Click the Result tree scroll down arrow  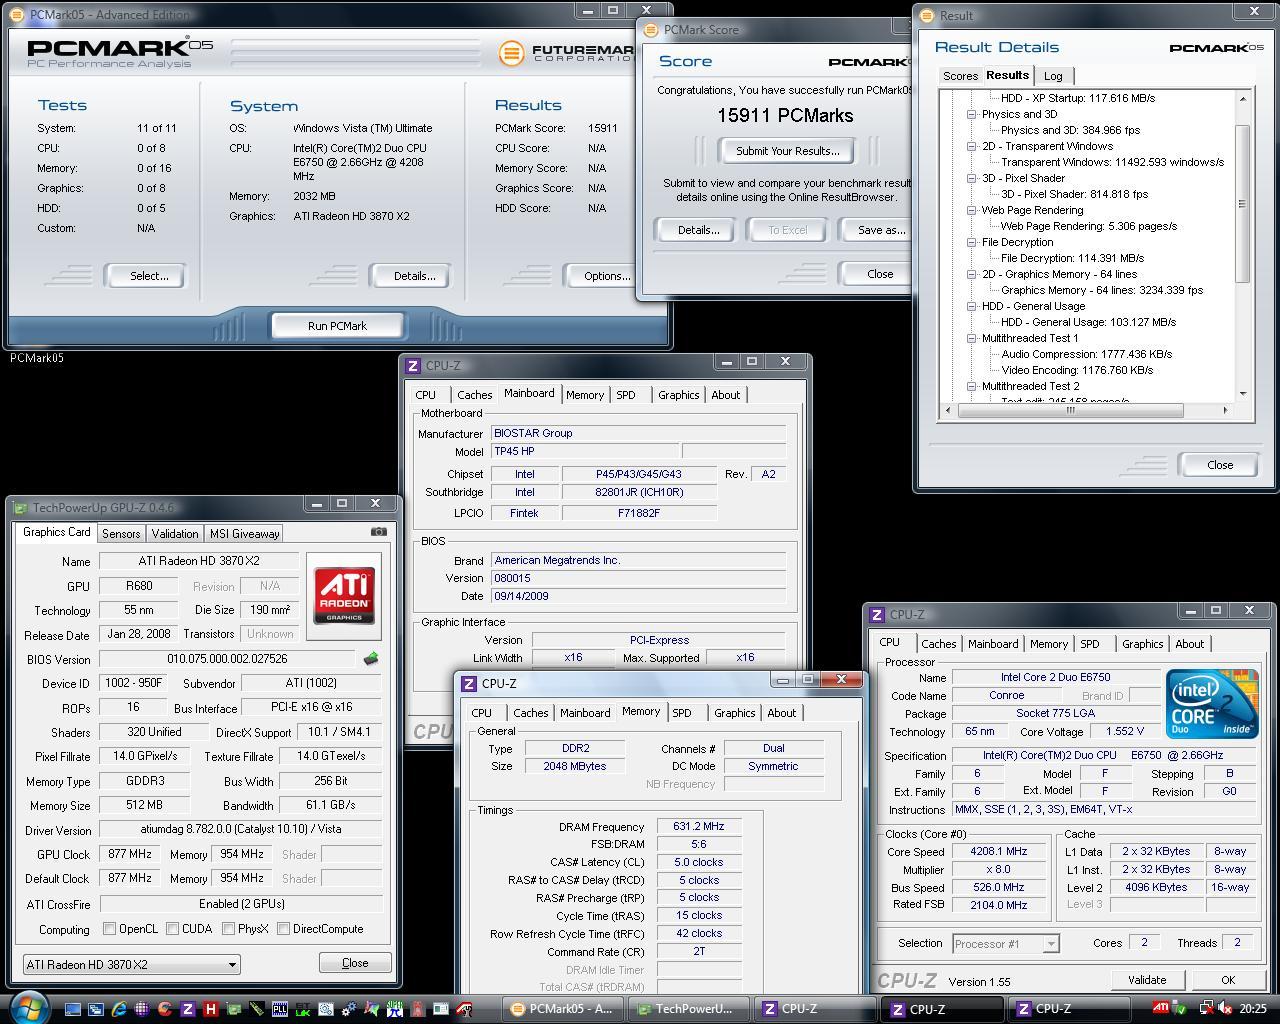(1243, 394)
